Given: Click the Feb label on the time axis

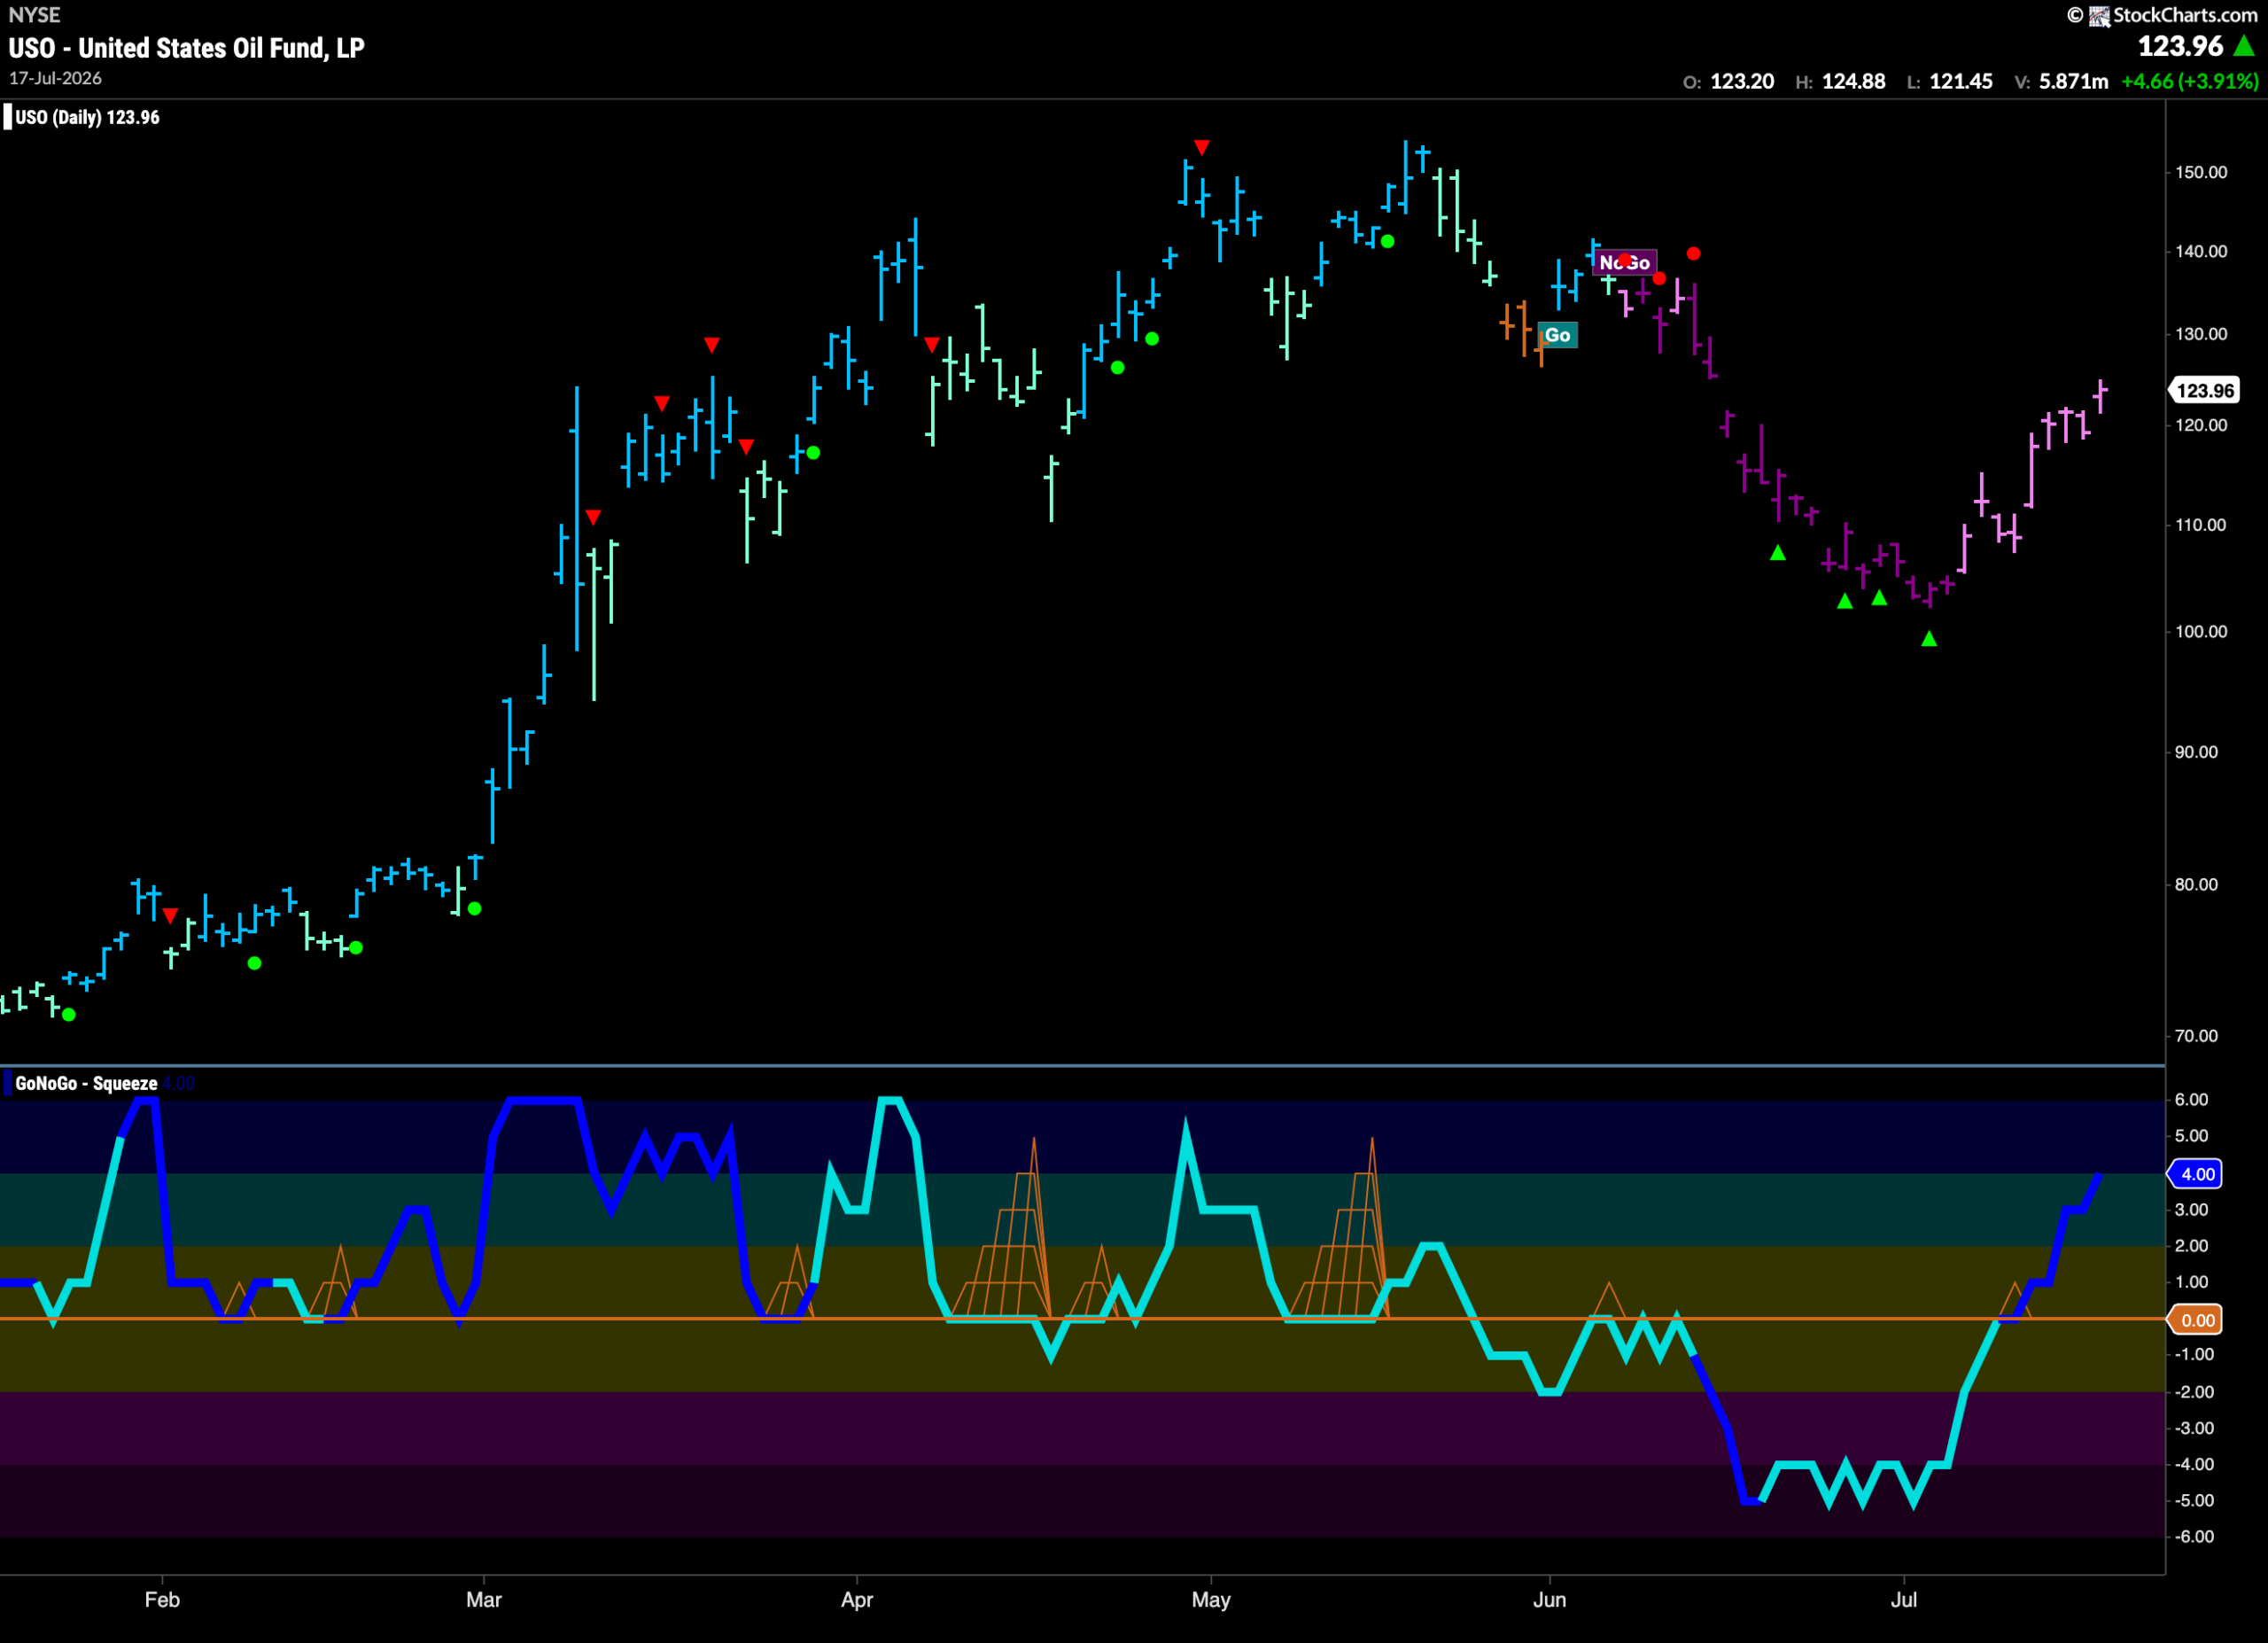Looking at the screenshot, I should pyautogui.click(x=162, y=1599).
